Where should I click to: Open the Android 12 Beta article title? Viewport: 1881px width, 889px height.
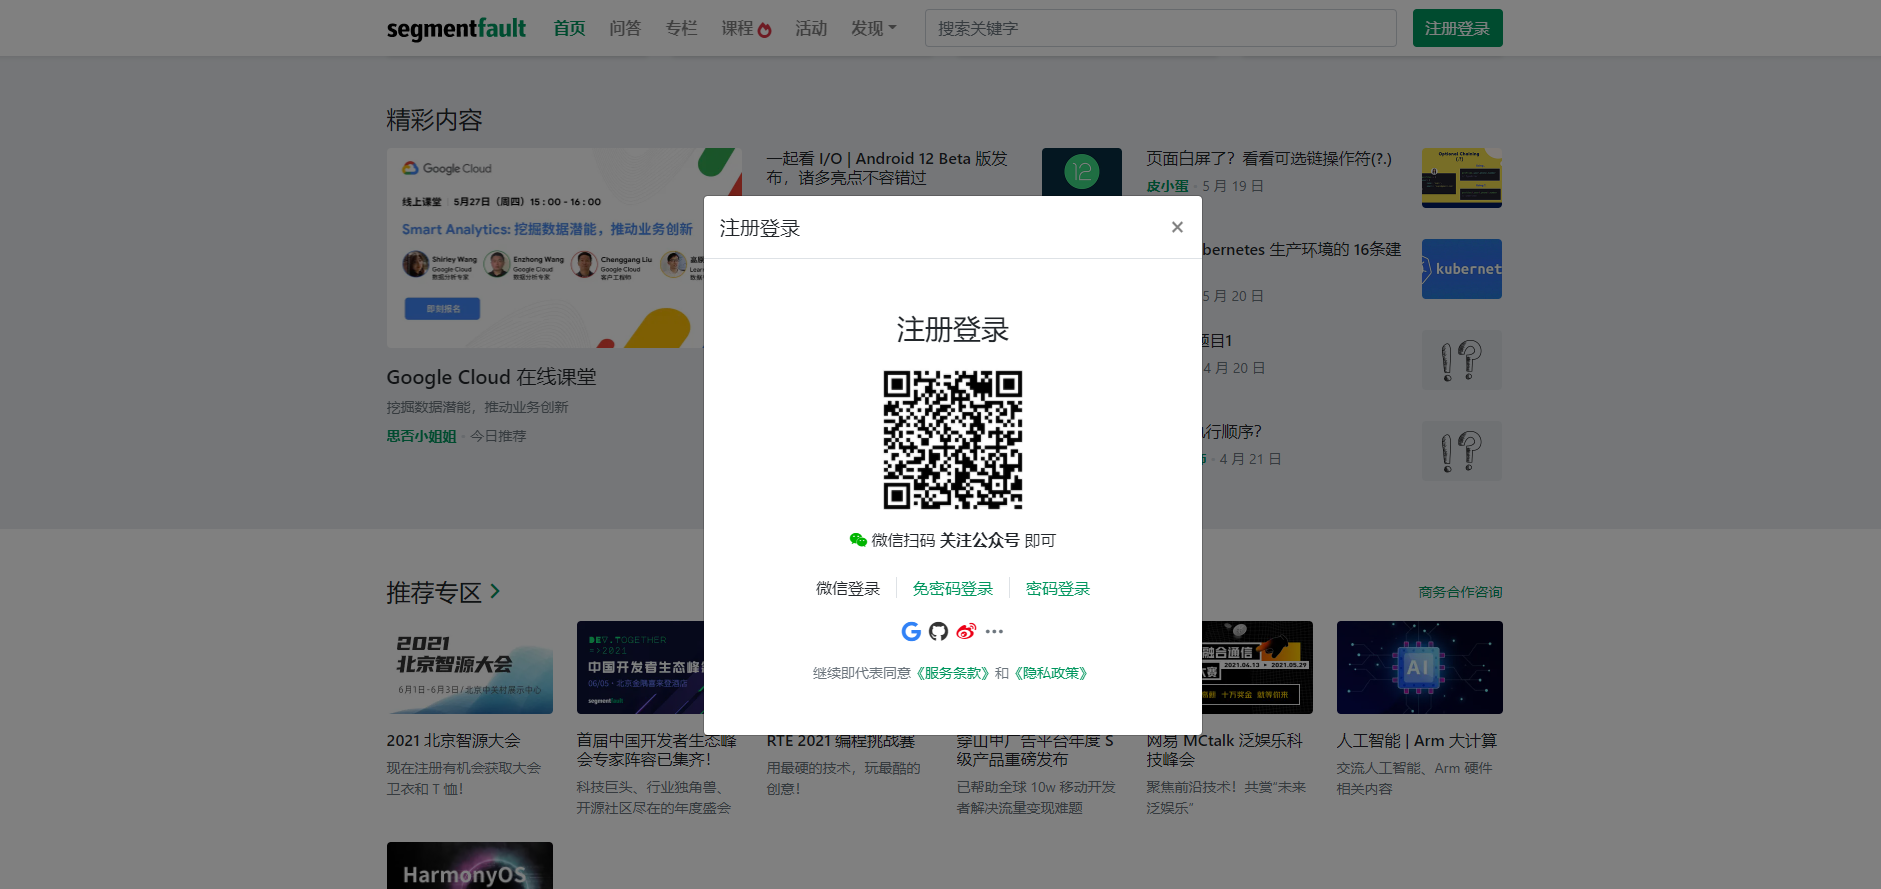[x=887, y=168]
